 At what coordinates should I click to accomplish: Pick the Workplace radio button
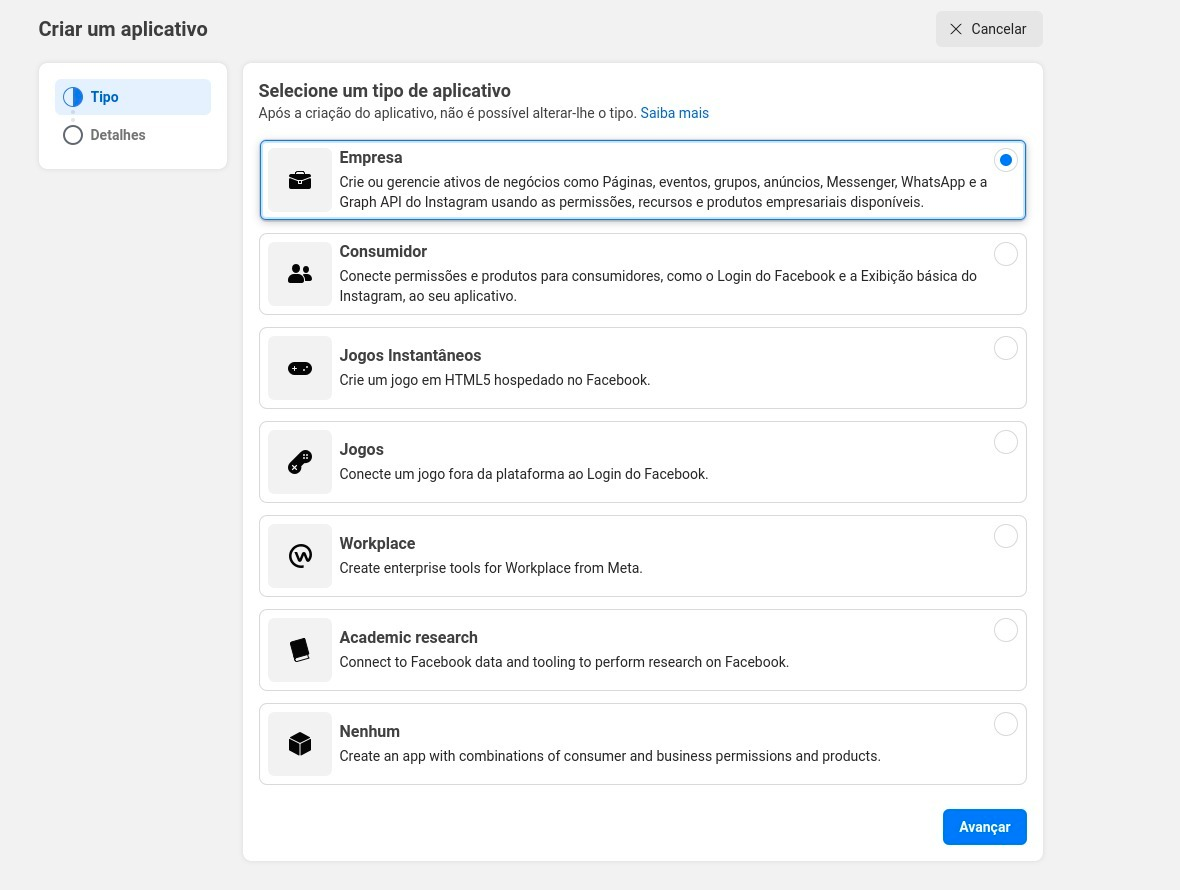[x=1005, y=536]
